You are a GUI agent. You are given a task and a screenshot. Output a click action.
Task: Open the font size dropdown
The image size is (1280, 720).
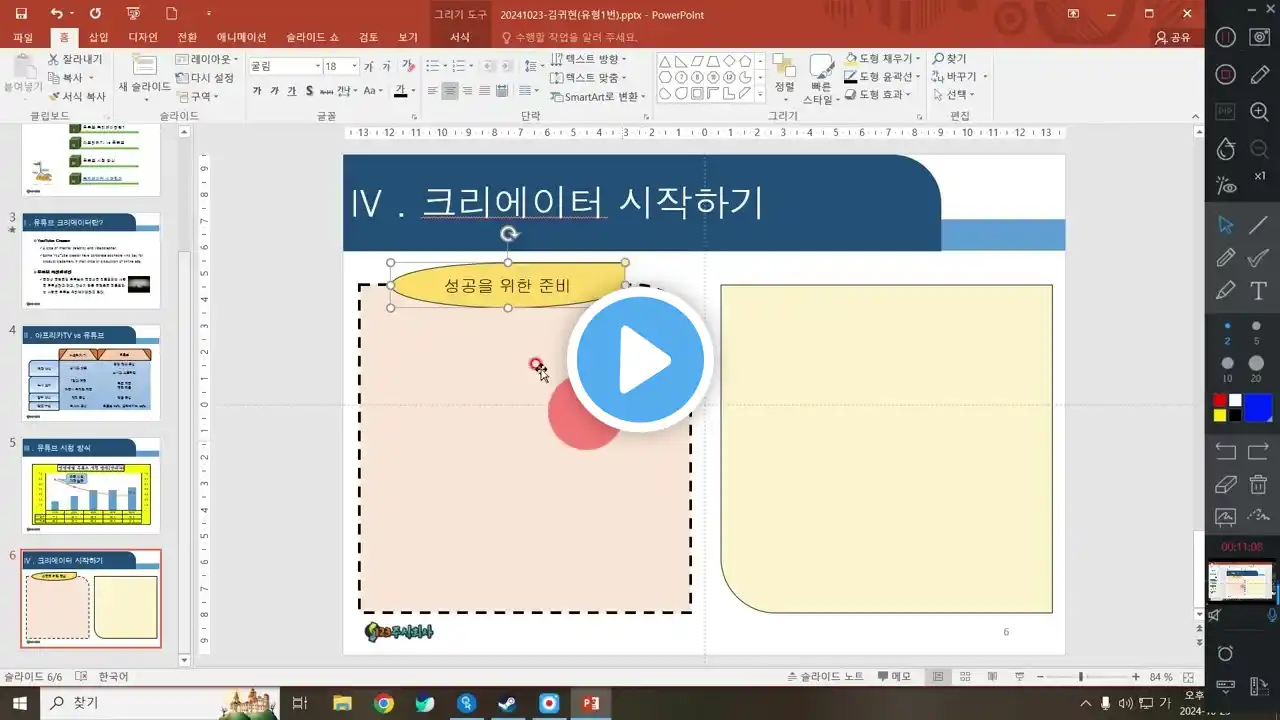pyautogui.click(x=355, y=66)
